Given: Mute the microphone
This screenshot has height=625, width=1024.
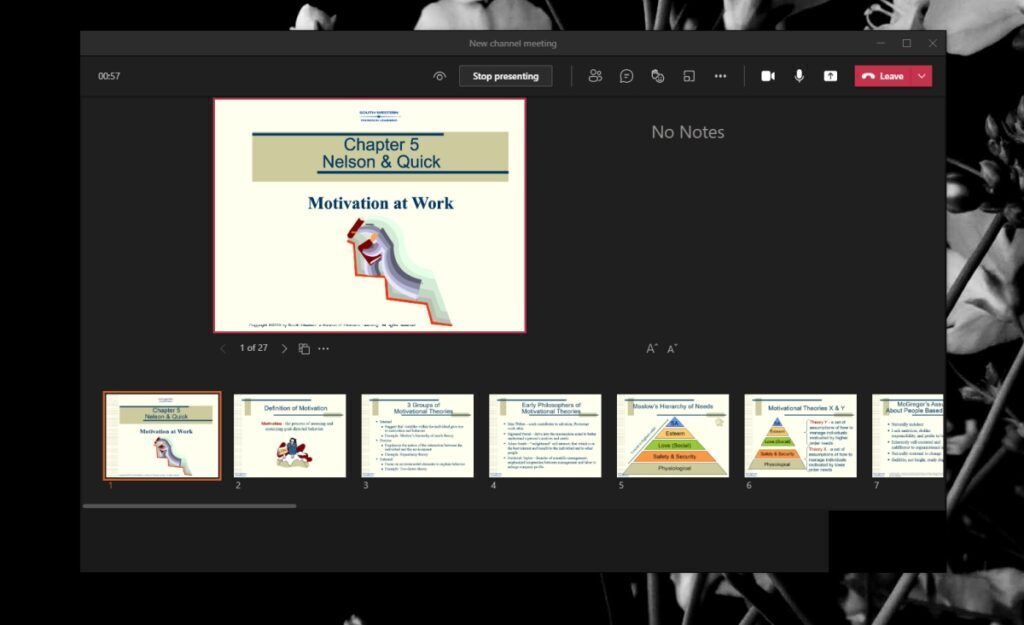Looking at the screenshot, I should point(797,75).
